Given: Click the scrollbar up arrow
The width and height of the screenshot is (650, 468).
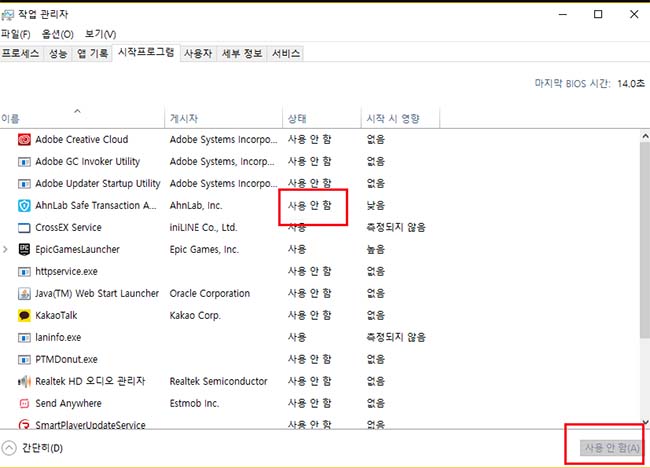Looking at the screenshot, I should pyautogui.click(x=645, y=136).
